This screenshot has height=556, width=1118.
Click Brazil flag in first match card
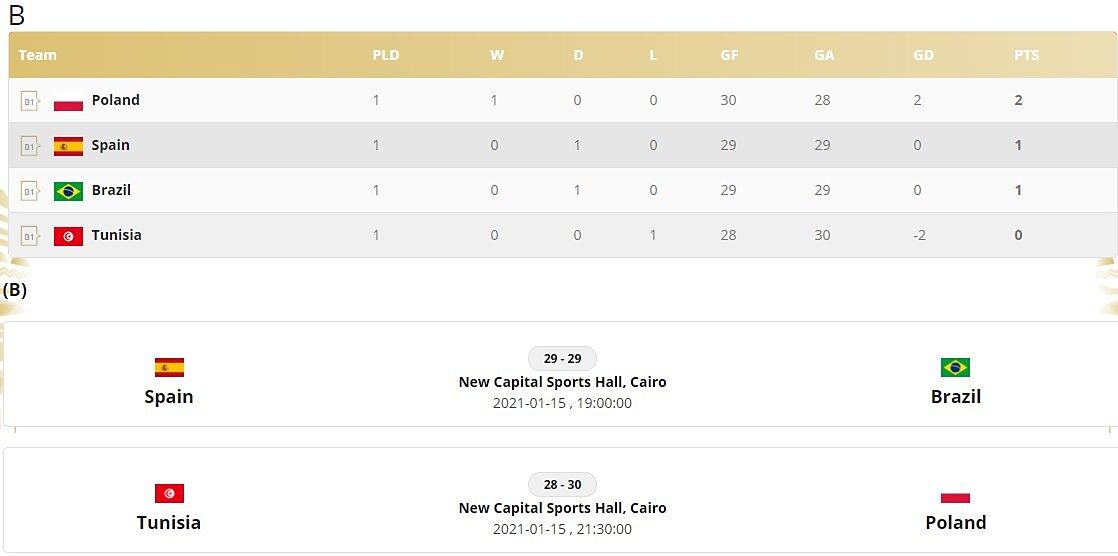pos(955,367)
